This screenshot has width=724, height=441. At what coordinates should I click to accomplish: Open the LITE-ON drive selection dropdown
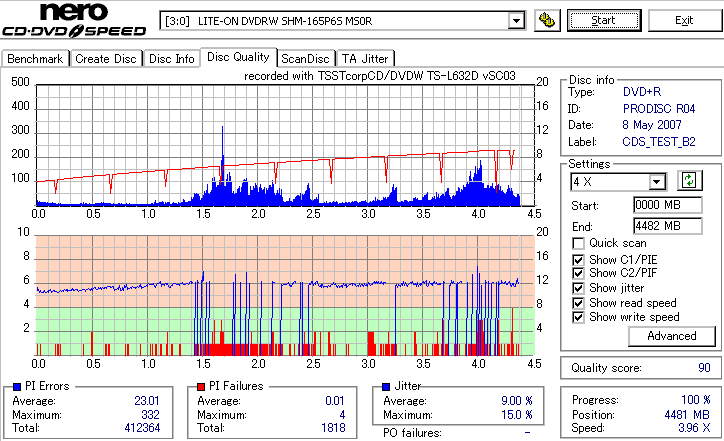[x=516, y=21]
